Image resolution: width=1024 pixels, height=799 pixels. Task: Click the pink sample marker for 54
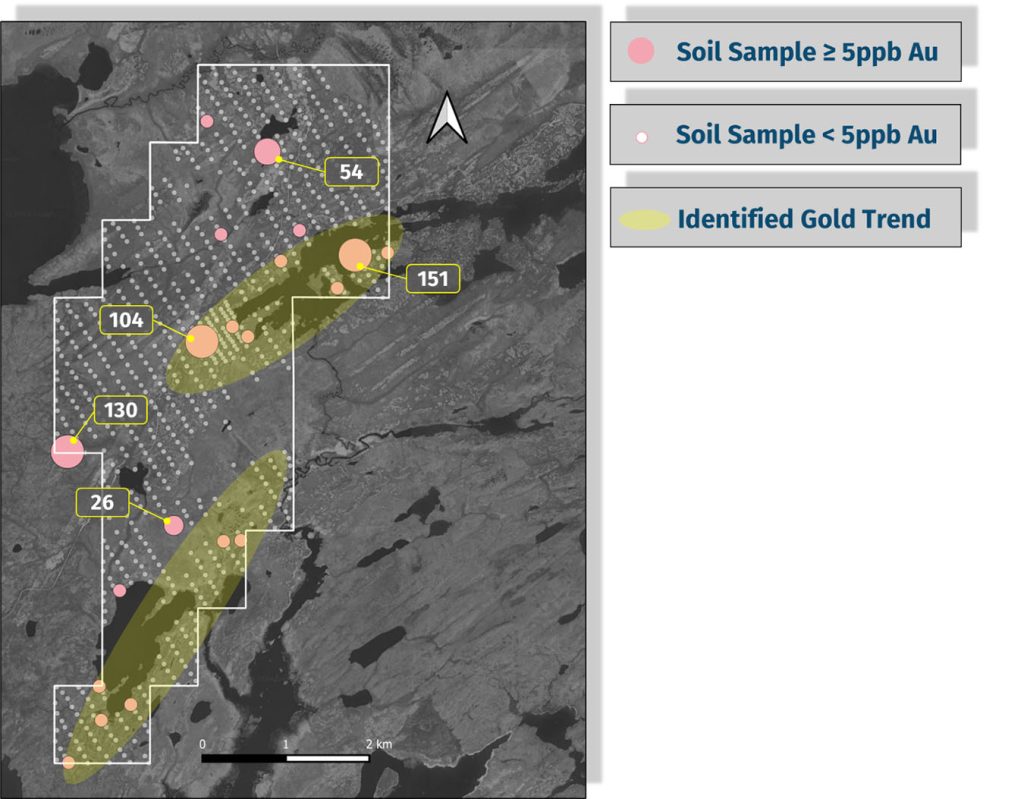pyautogui.click(x=267, y=152)
